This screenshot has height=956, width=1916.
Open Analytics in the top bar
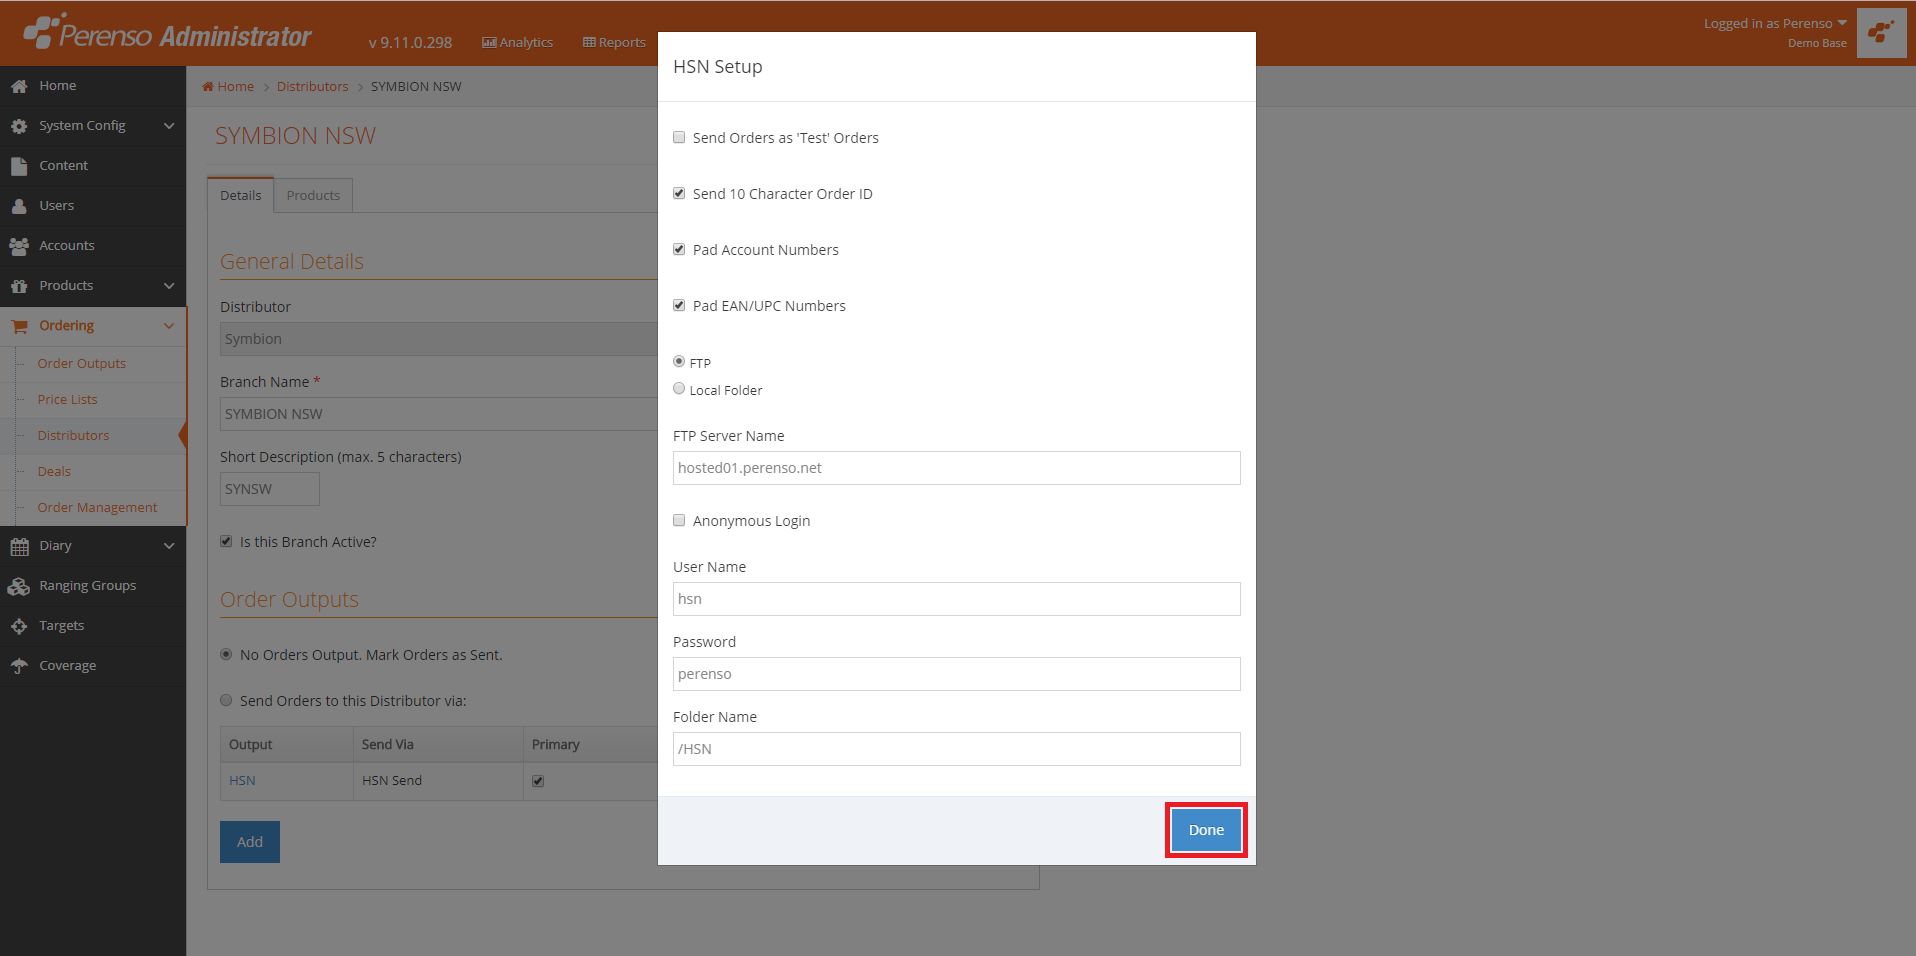[517, 42]
